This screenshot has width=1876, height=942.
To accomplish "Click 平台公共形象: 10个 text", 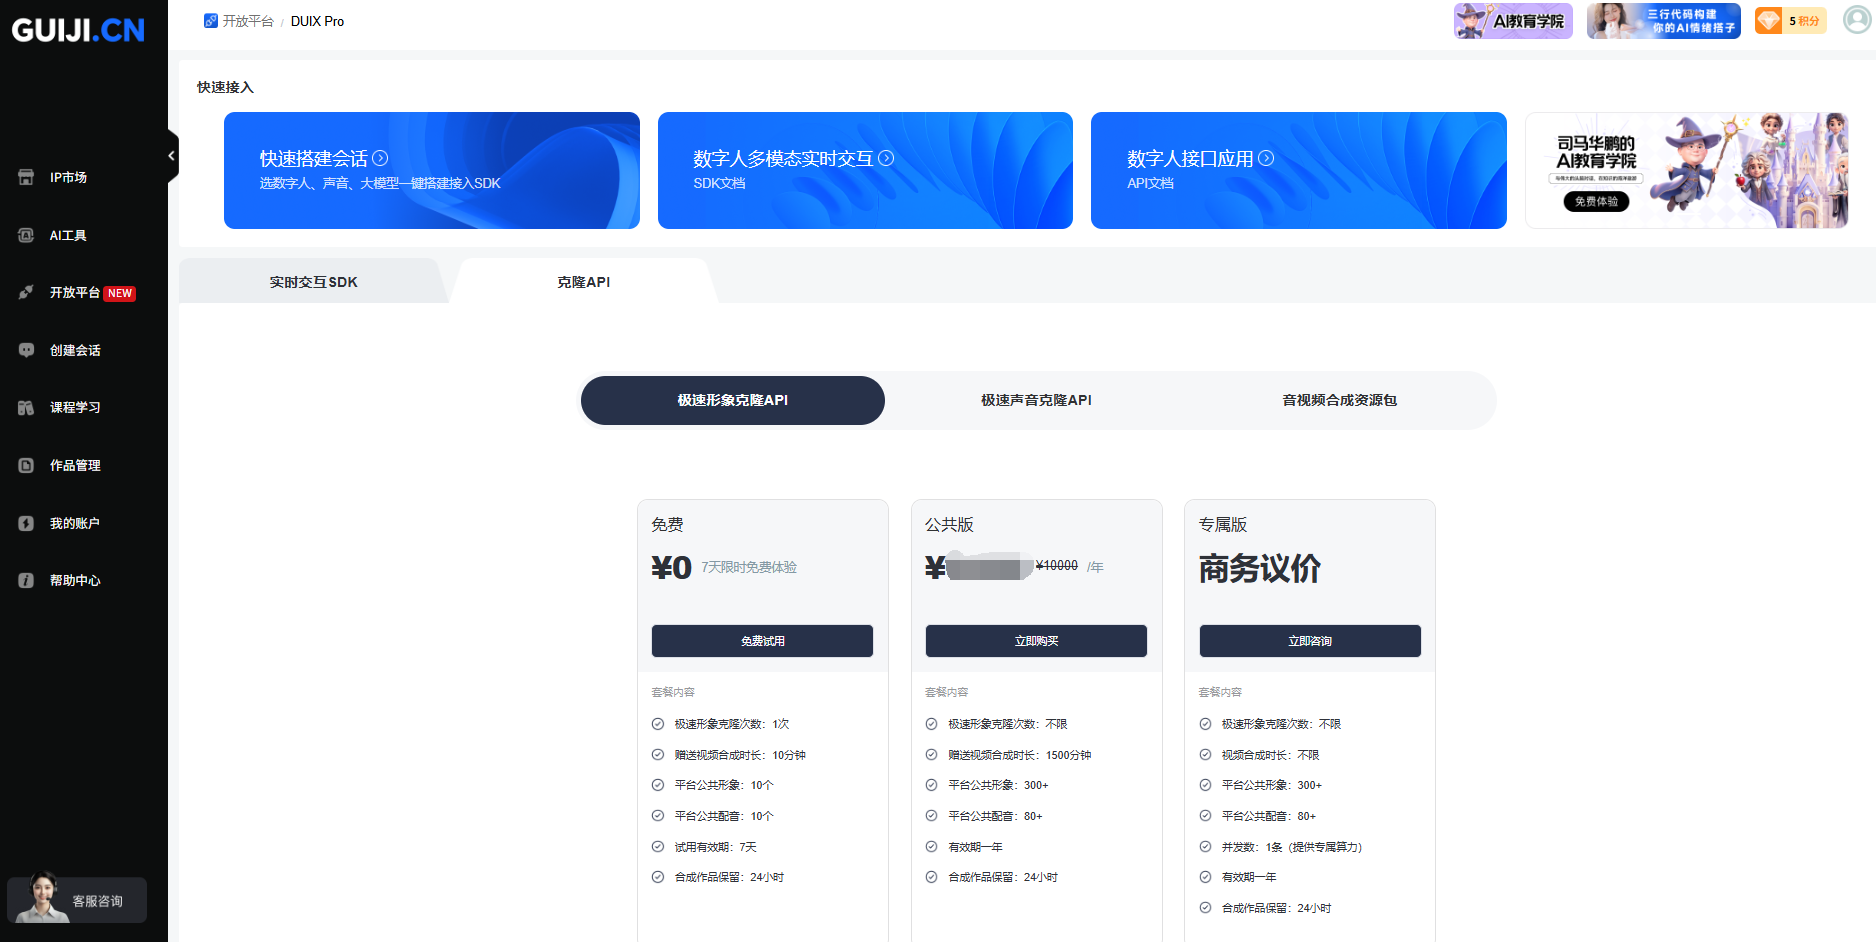I will tap(724, 785).
